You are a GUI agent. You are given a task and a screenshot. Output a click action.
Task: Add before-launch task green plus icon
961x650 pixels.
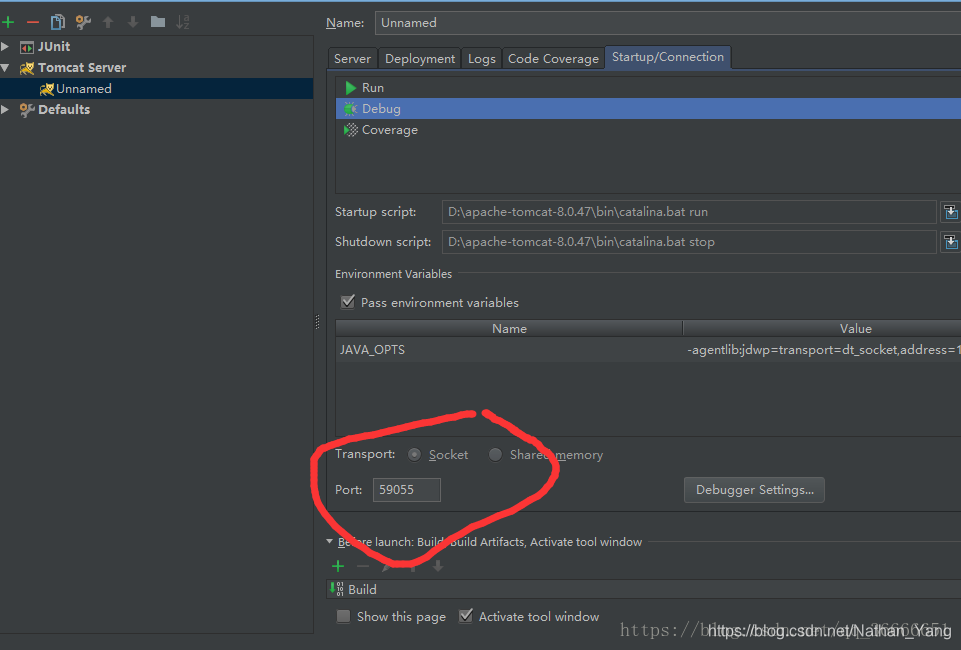pyautogui.click(x=338, y=566)
